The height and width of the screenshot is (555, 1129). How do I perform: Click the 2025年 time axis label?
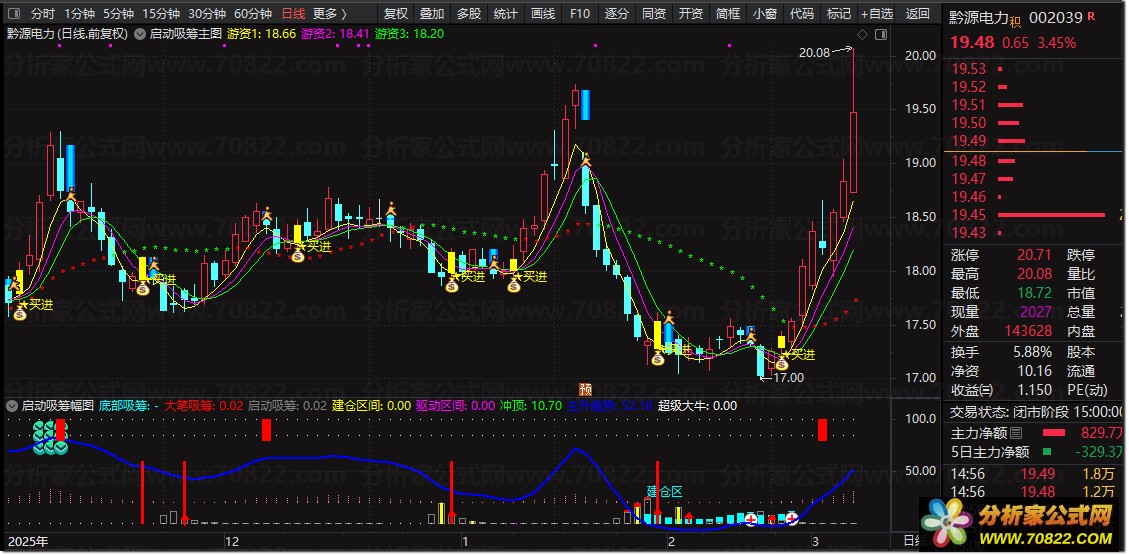[x=27, y=541]
